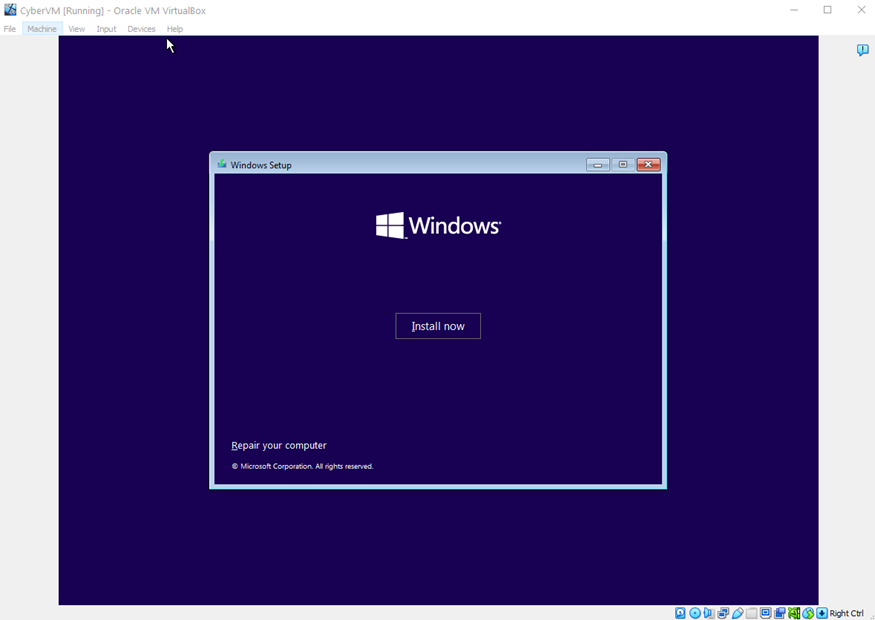
Task: Open the Machine menu
Action: tap(42, 29)
